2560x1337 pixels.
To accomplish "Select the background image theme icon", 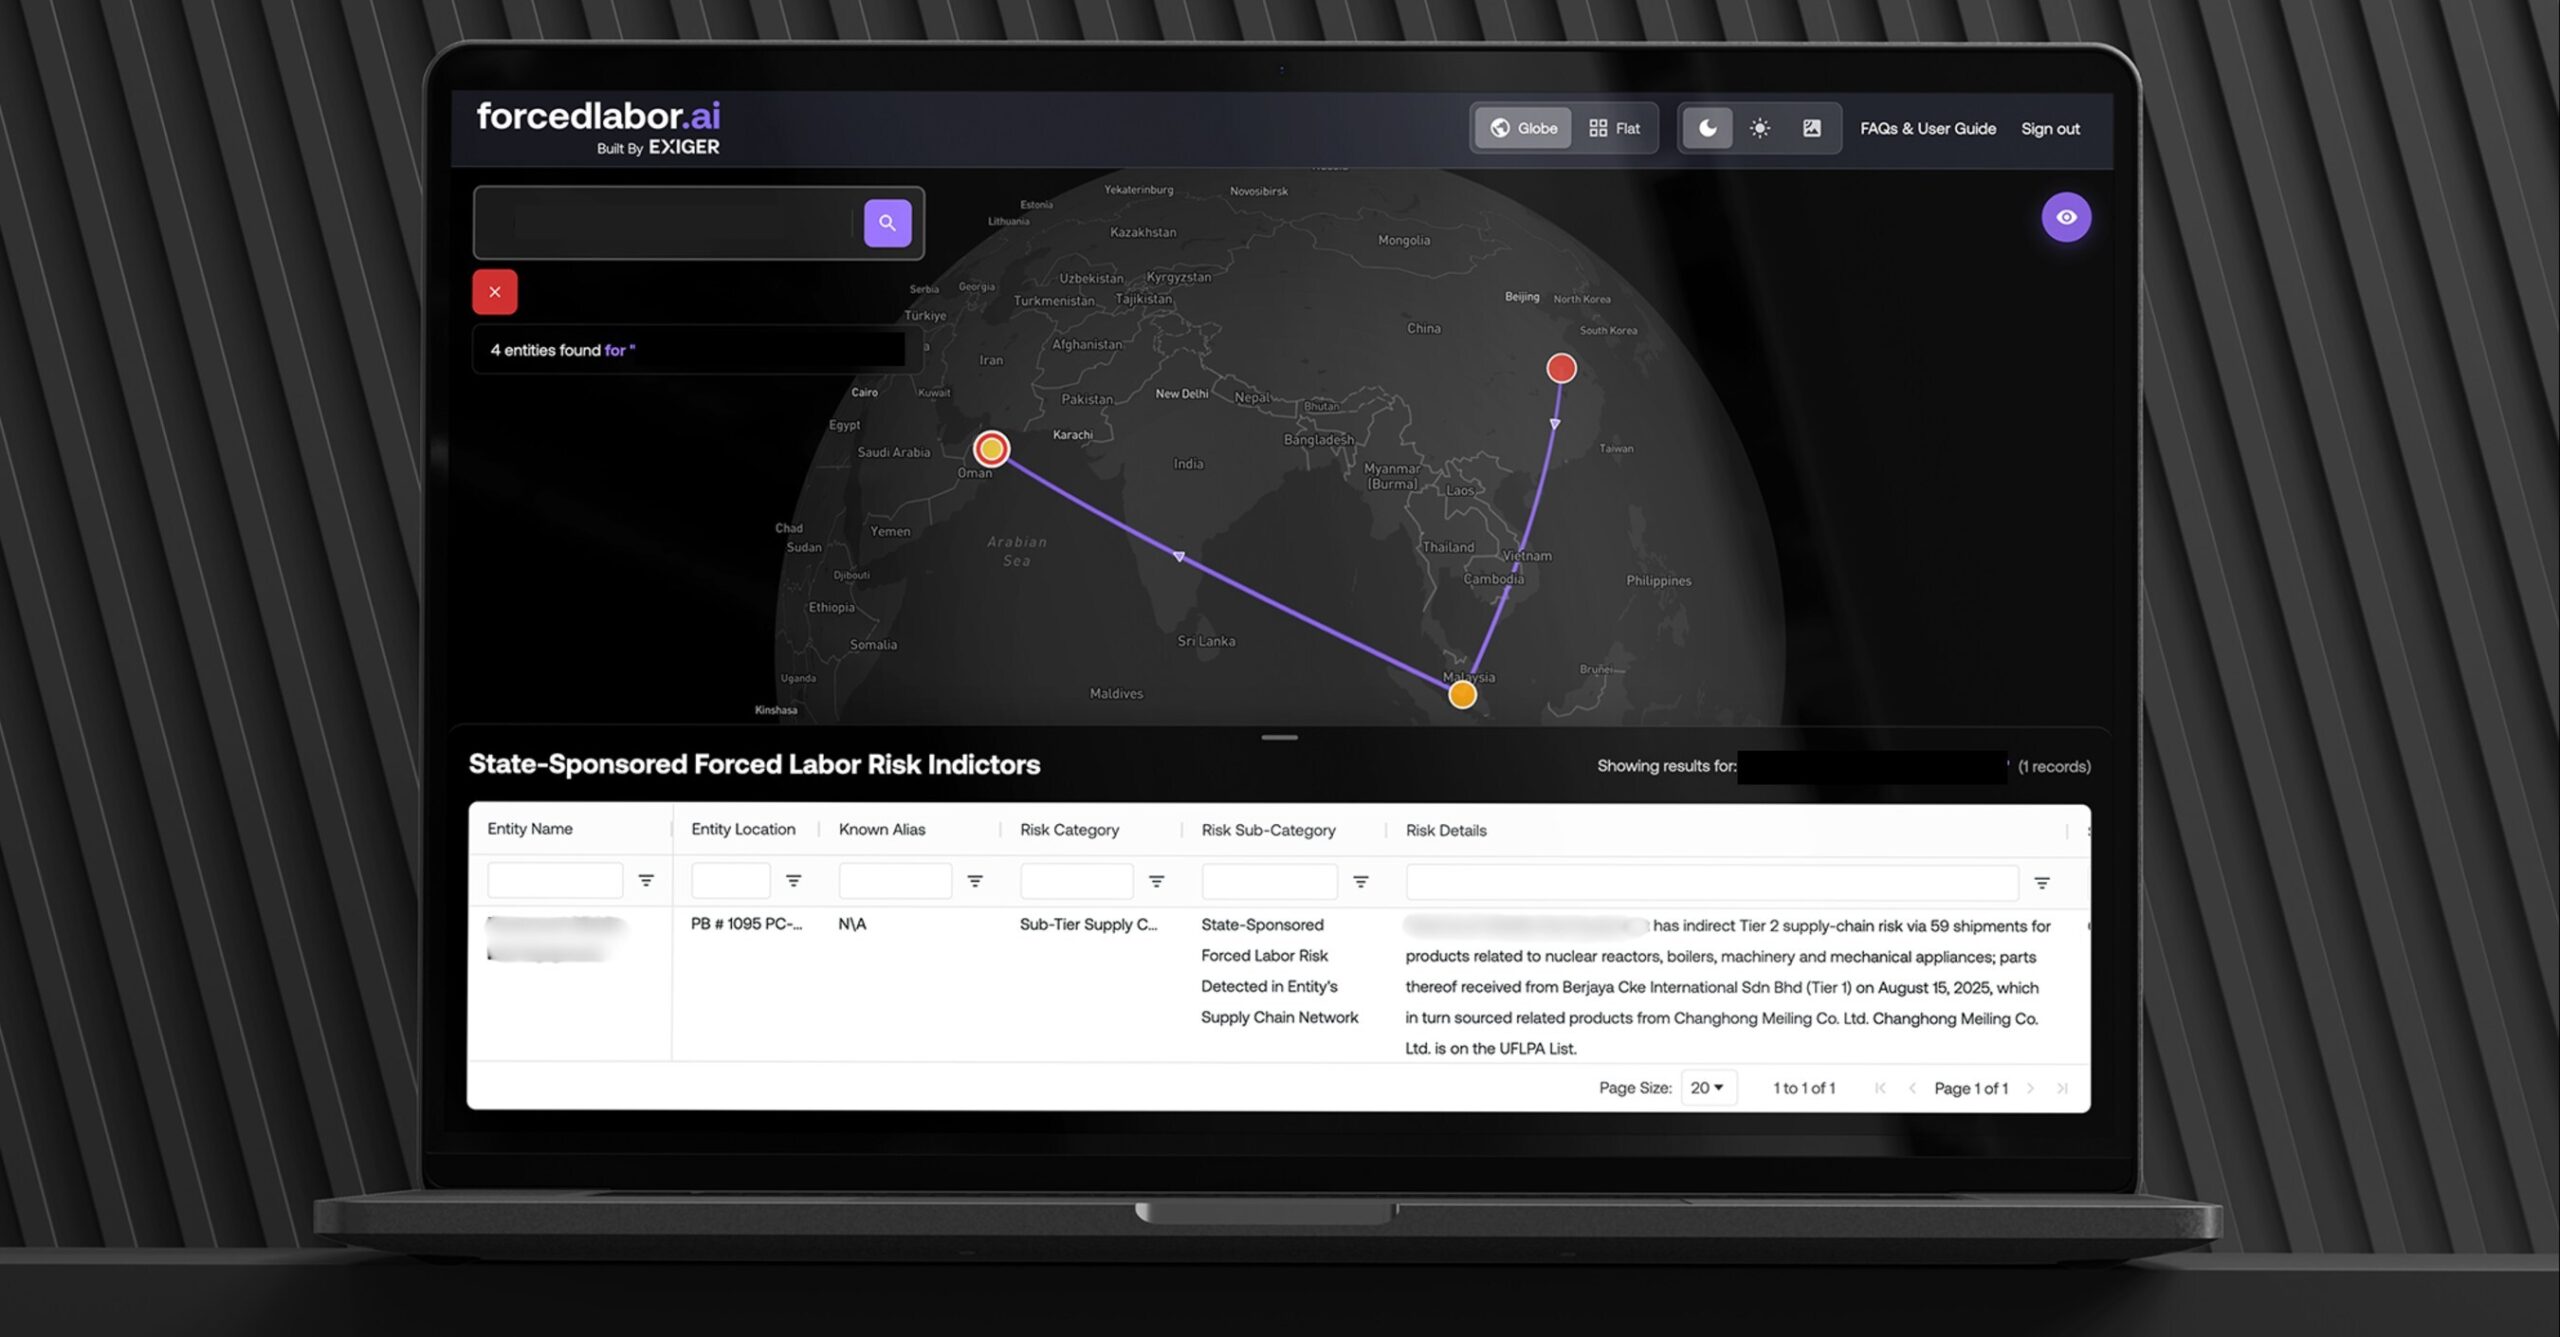I will (x=1810, y=127).
